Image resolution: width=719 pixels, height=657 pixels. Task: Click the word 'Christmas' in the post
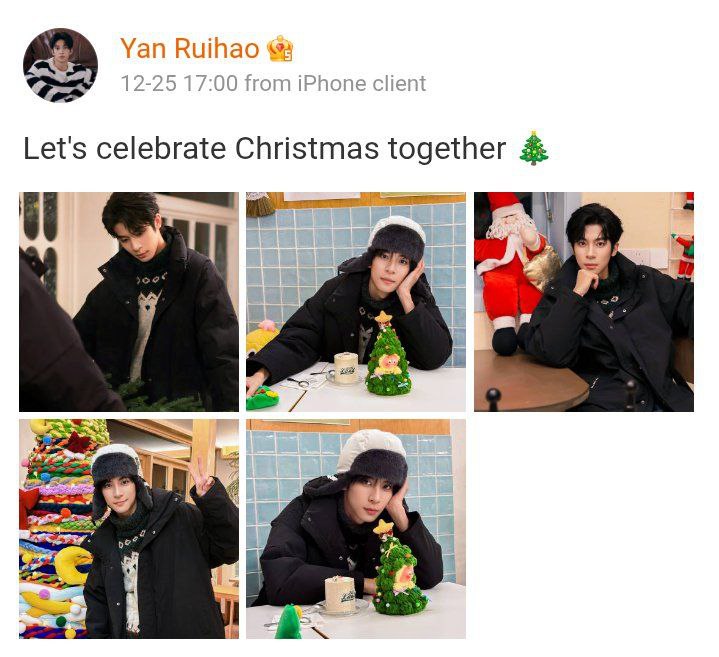(x=307, y=149)
